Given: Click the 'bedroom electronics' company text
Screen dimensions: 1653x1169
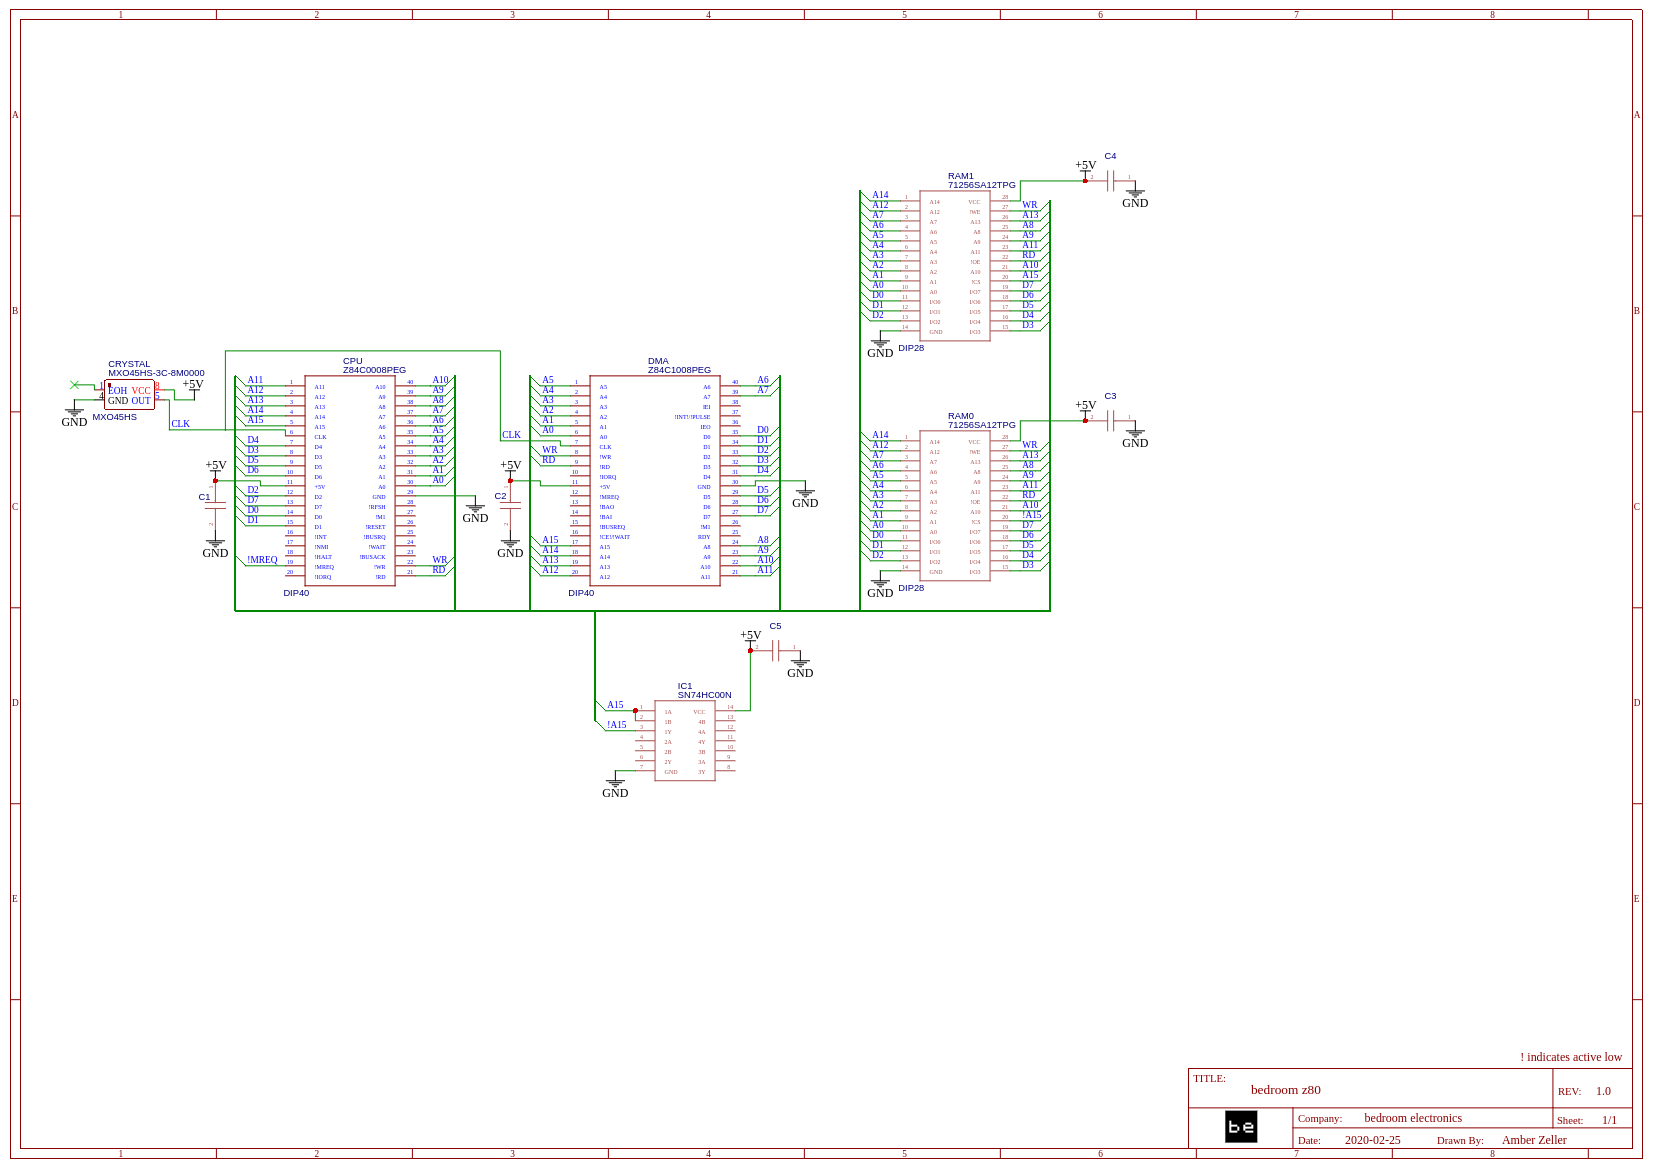Looking at the screenshot, I should click(x=1412, y=1118).
